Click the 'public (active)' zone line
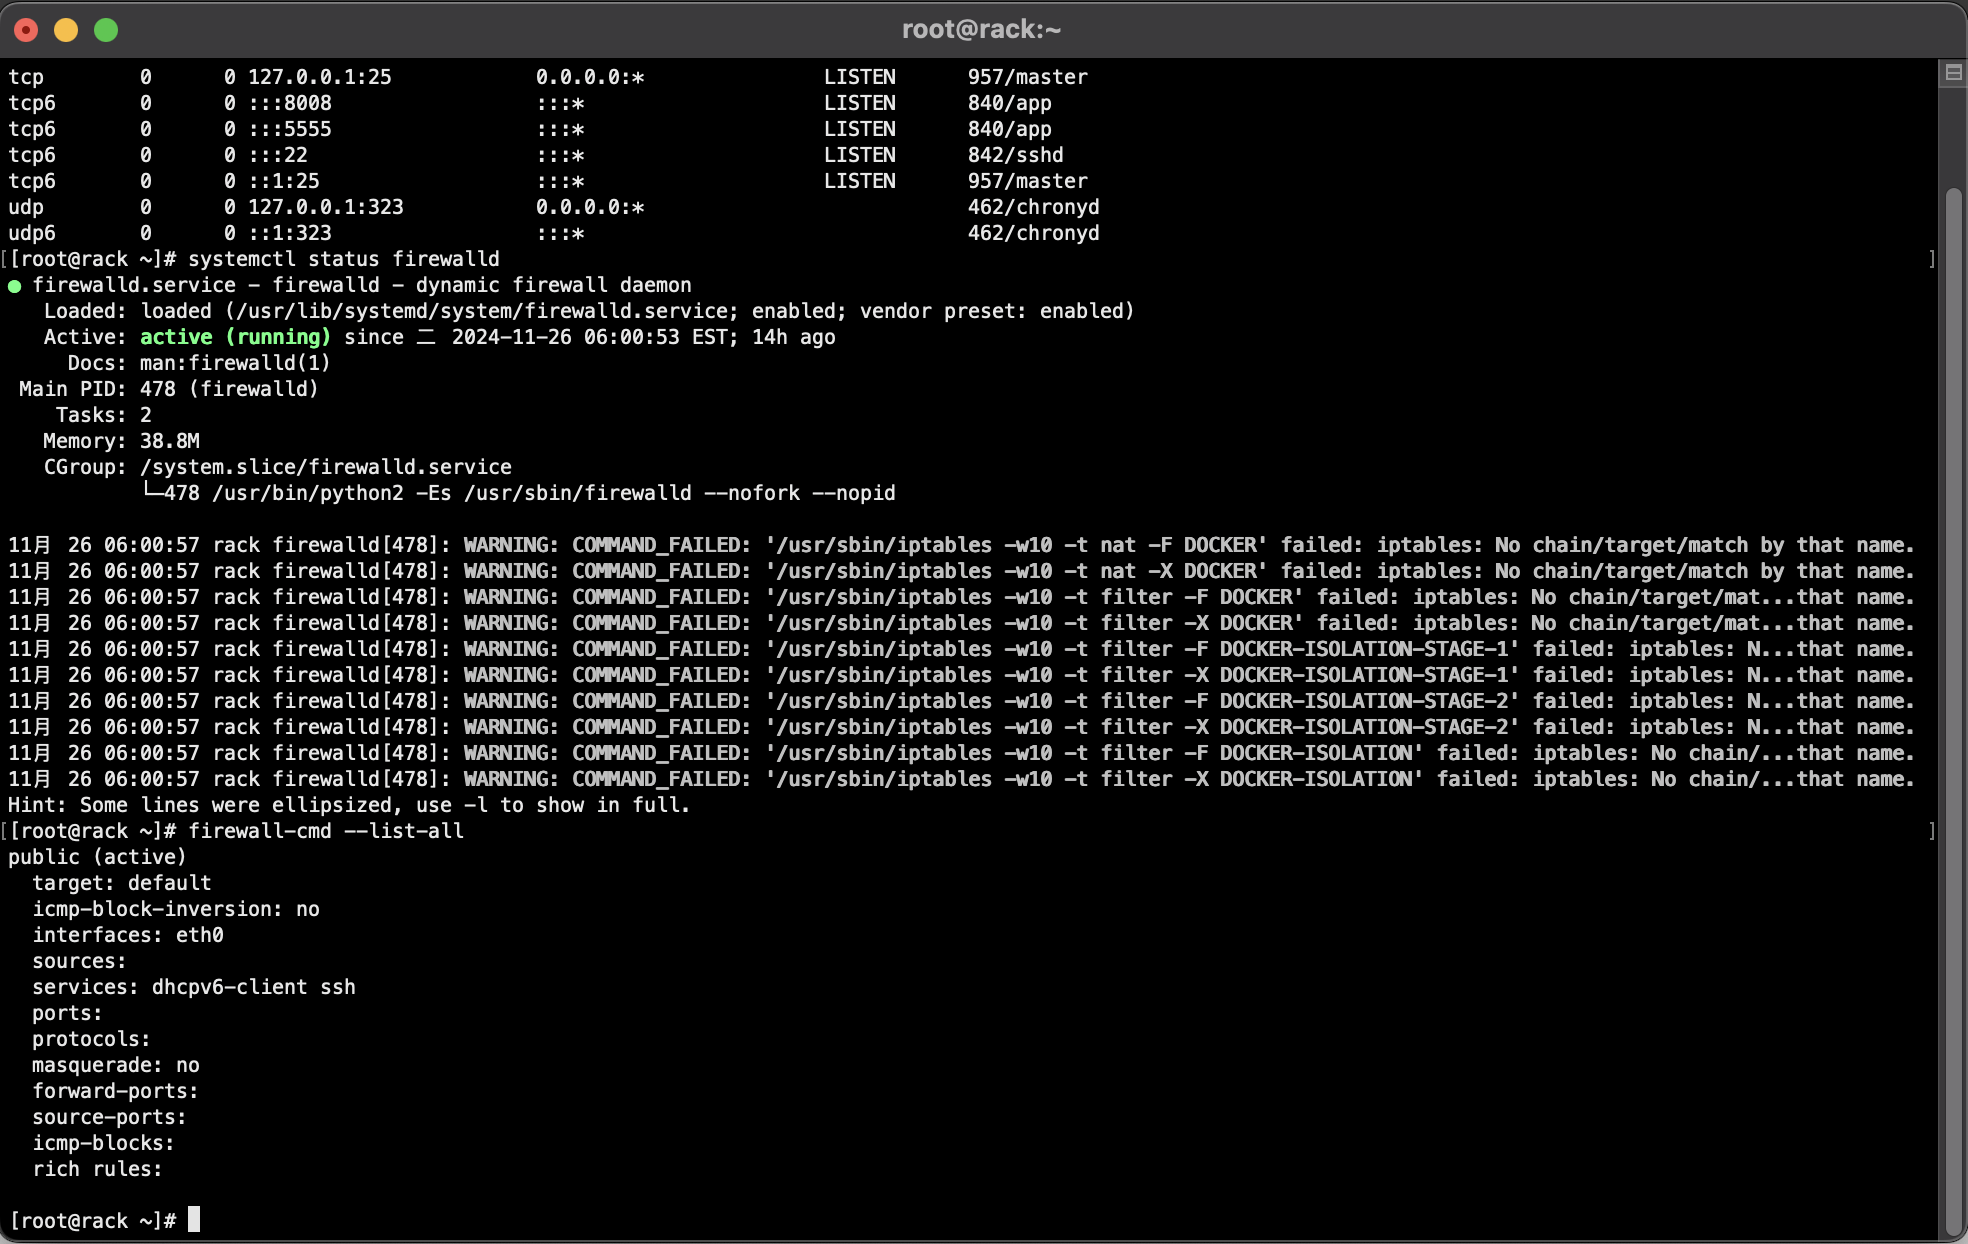 97,857
